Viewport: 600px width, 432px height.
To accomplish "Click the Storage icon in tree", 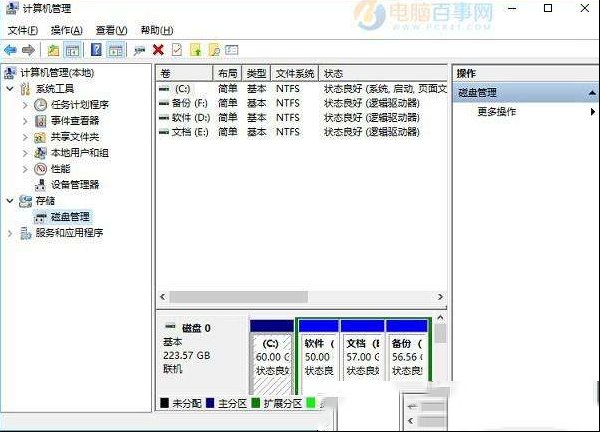I will [25, 201].
